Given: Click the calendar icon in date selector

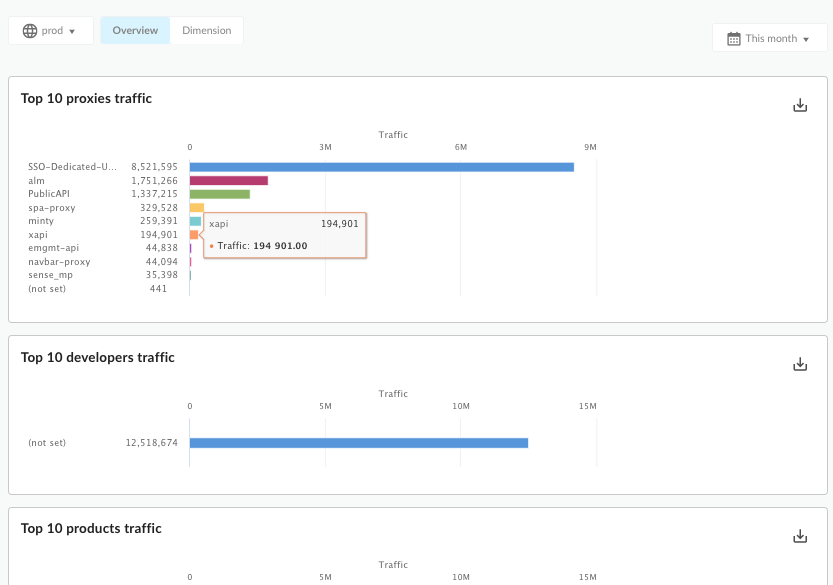Looking at the screenshot, I should 733,39.
